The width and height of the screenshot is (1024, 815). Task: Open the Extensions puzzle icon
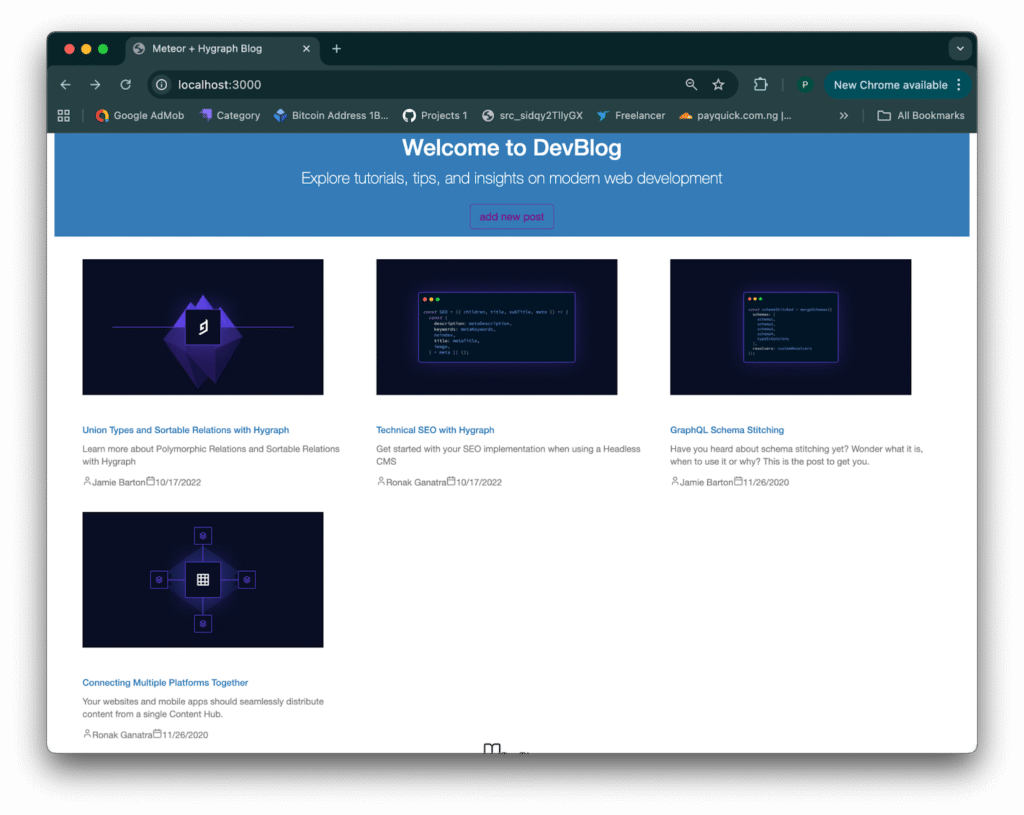[761, 85]
